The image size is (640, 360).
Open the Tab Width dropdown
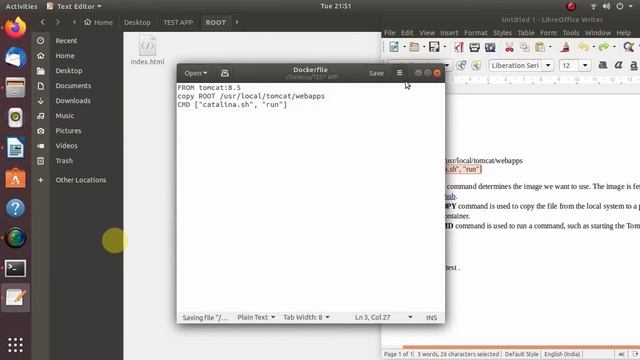click(x=306, y=317)
